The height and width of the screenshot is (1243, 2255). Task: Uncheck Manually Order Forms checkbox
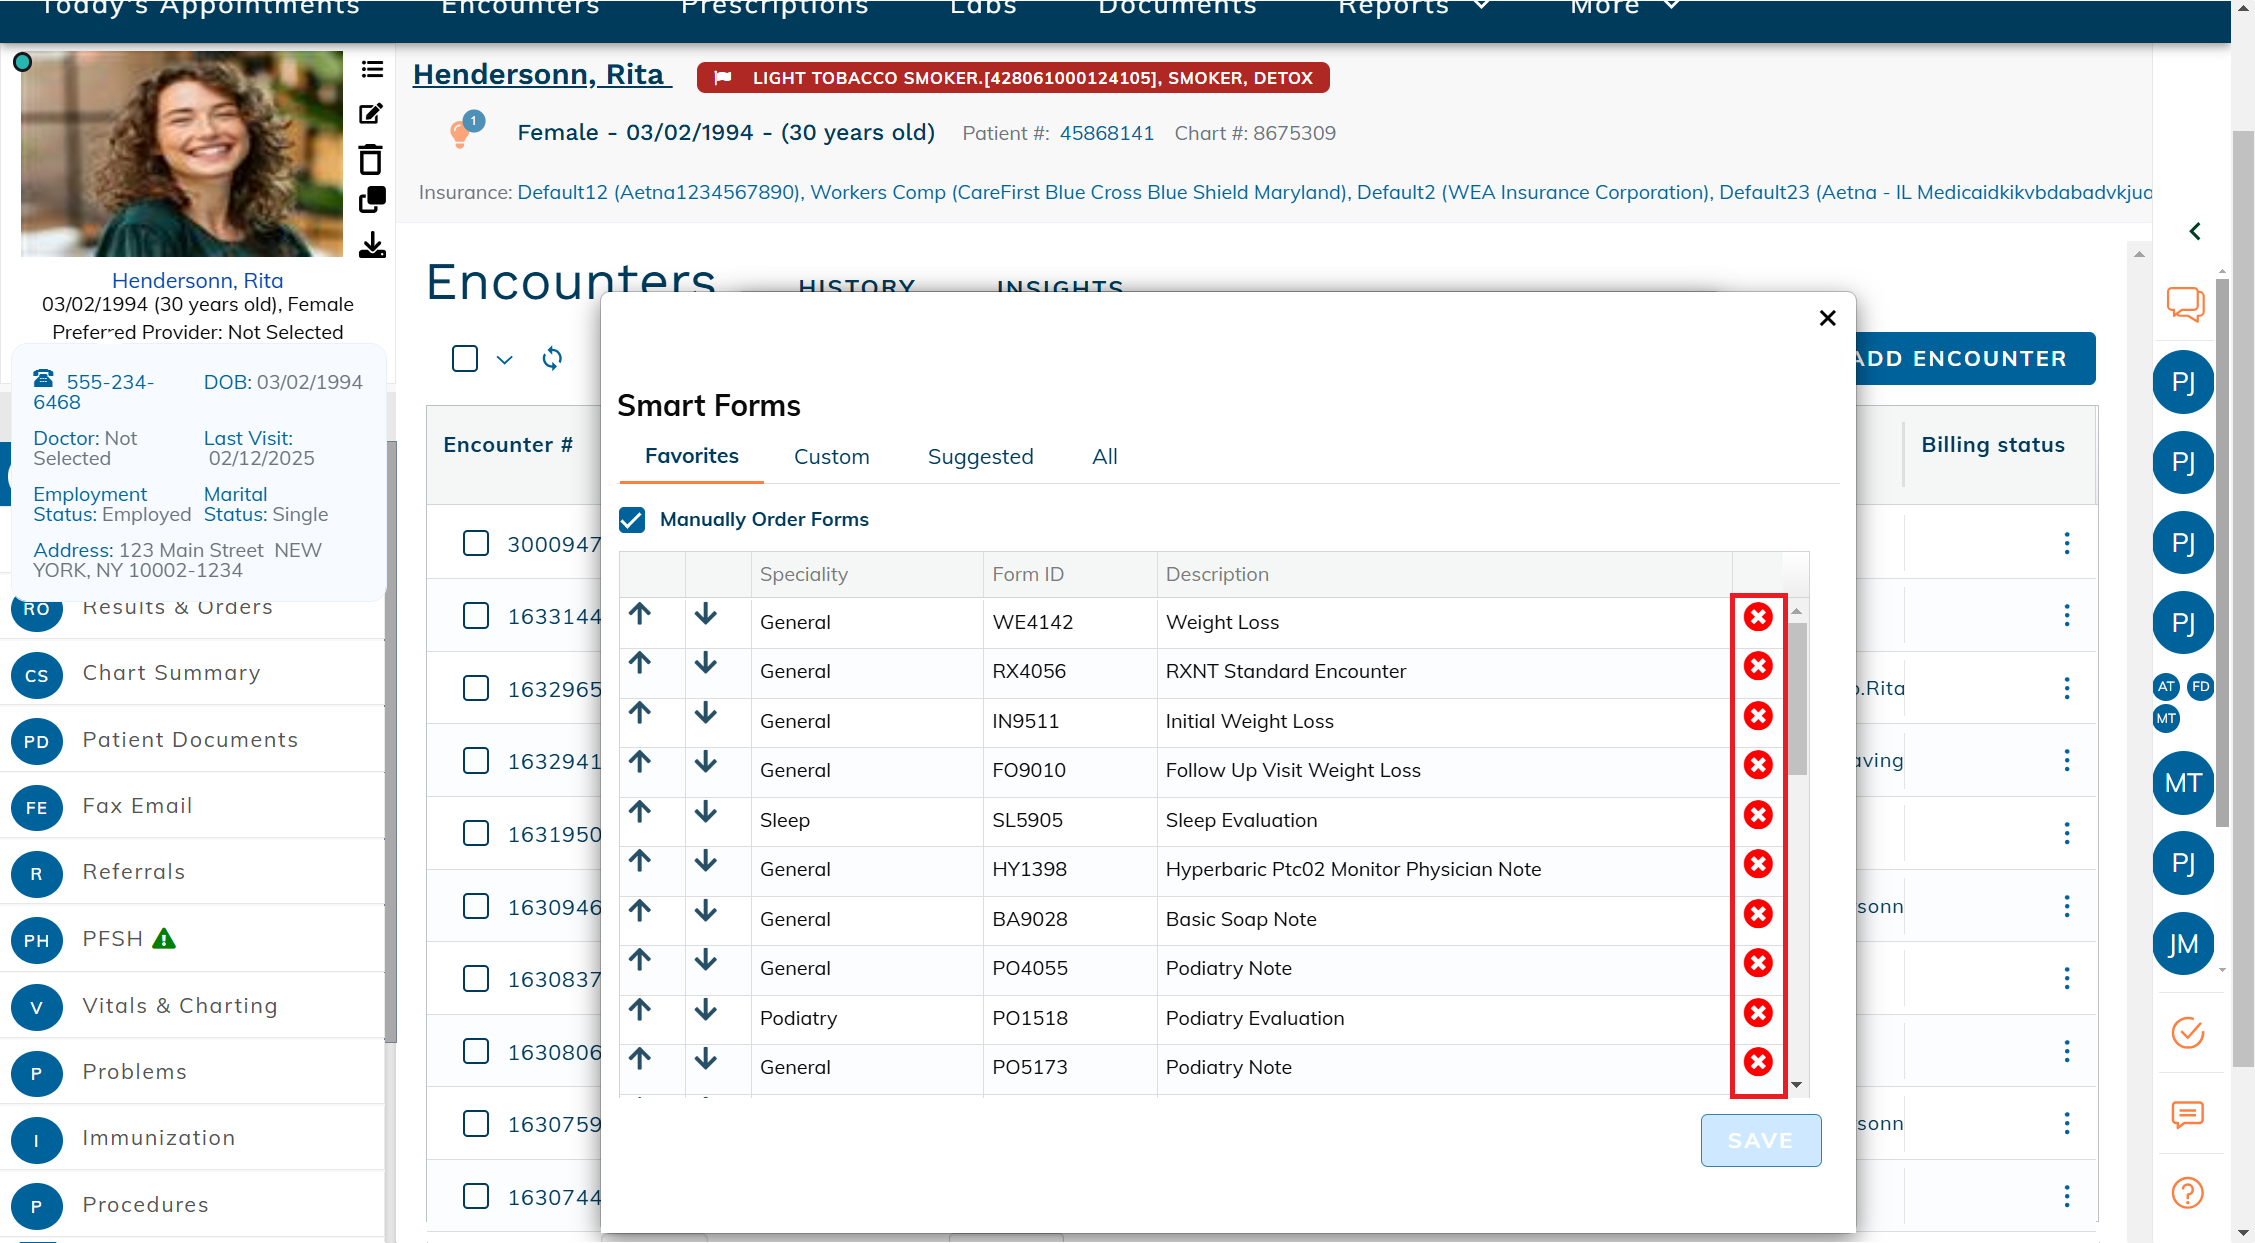pos(632,519)
